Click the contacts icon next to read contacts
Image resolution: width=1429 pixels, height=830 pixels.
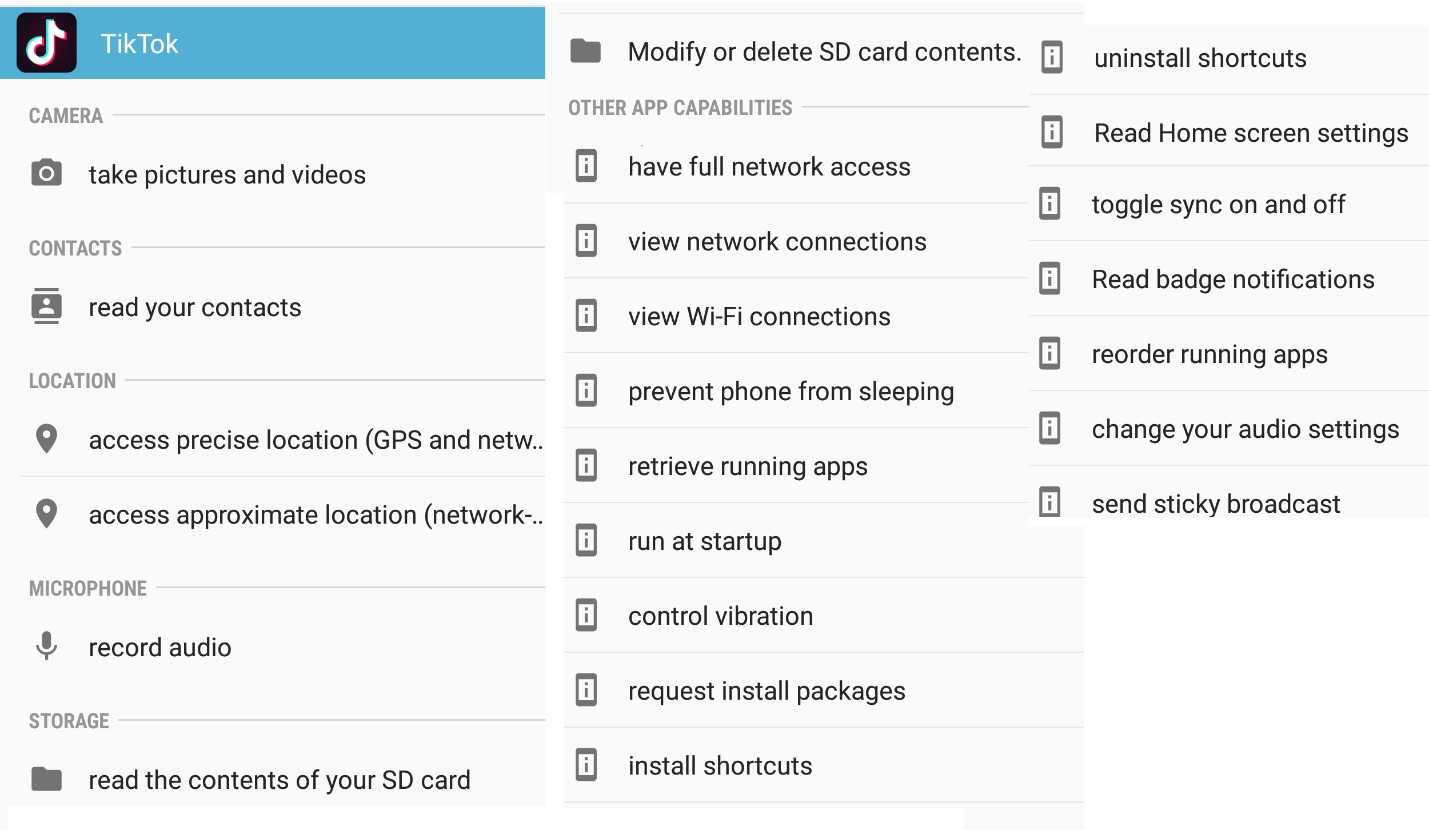(46, 306)
